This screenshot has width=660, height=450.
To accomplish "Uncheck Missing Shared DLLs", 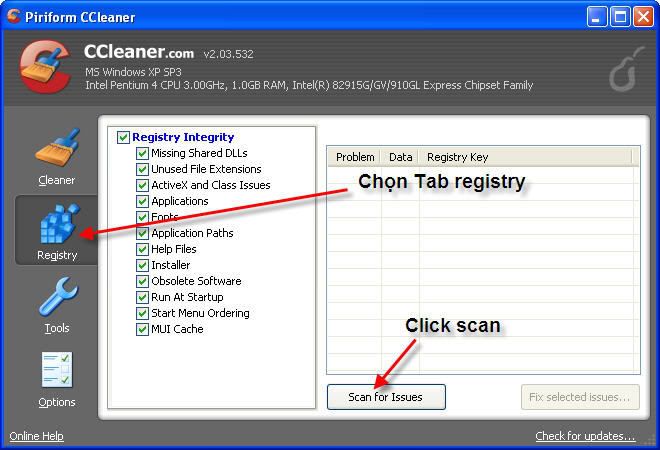I will 142,153.
